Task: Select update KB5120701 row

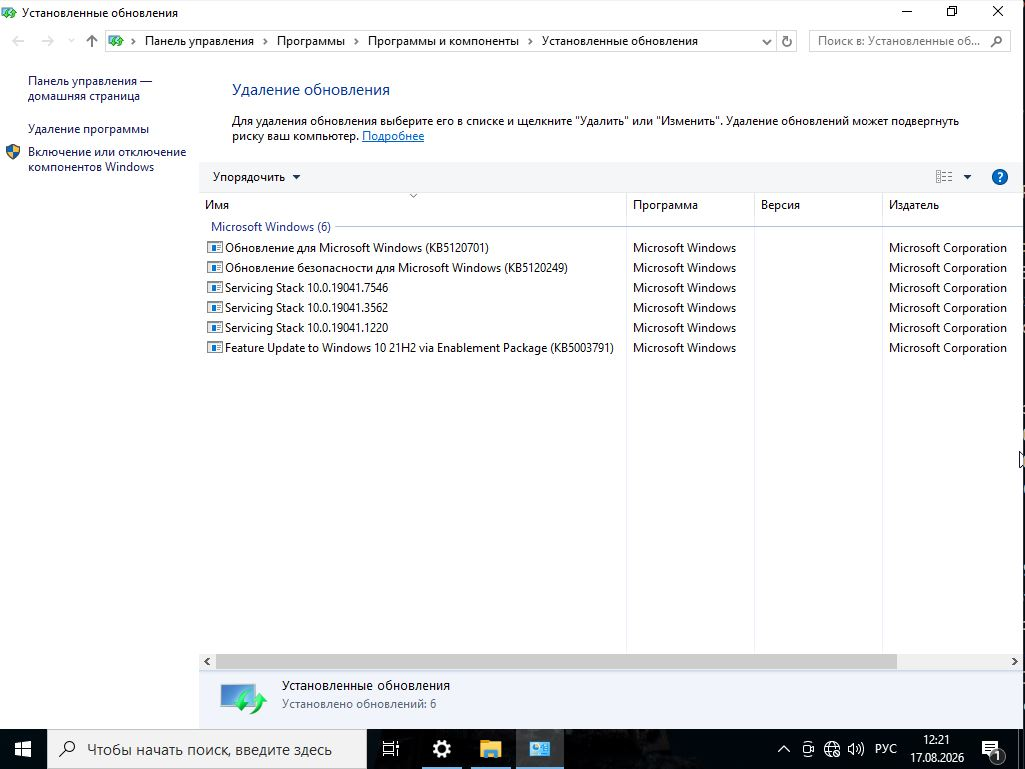Action: click(x=611, y=248)
